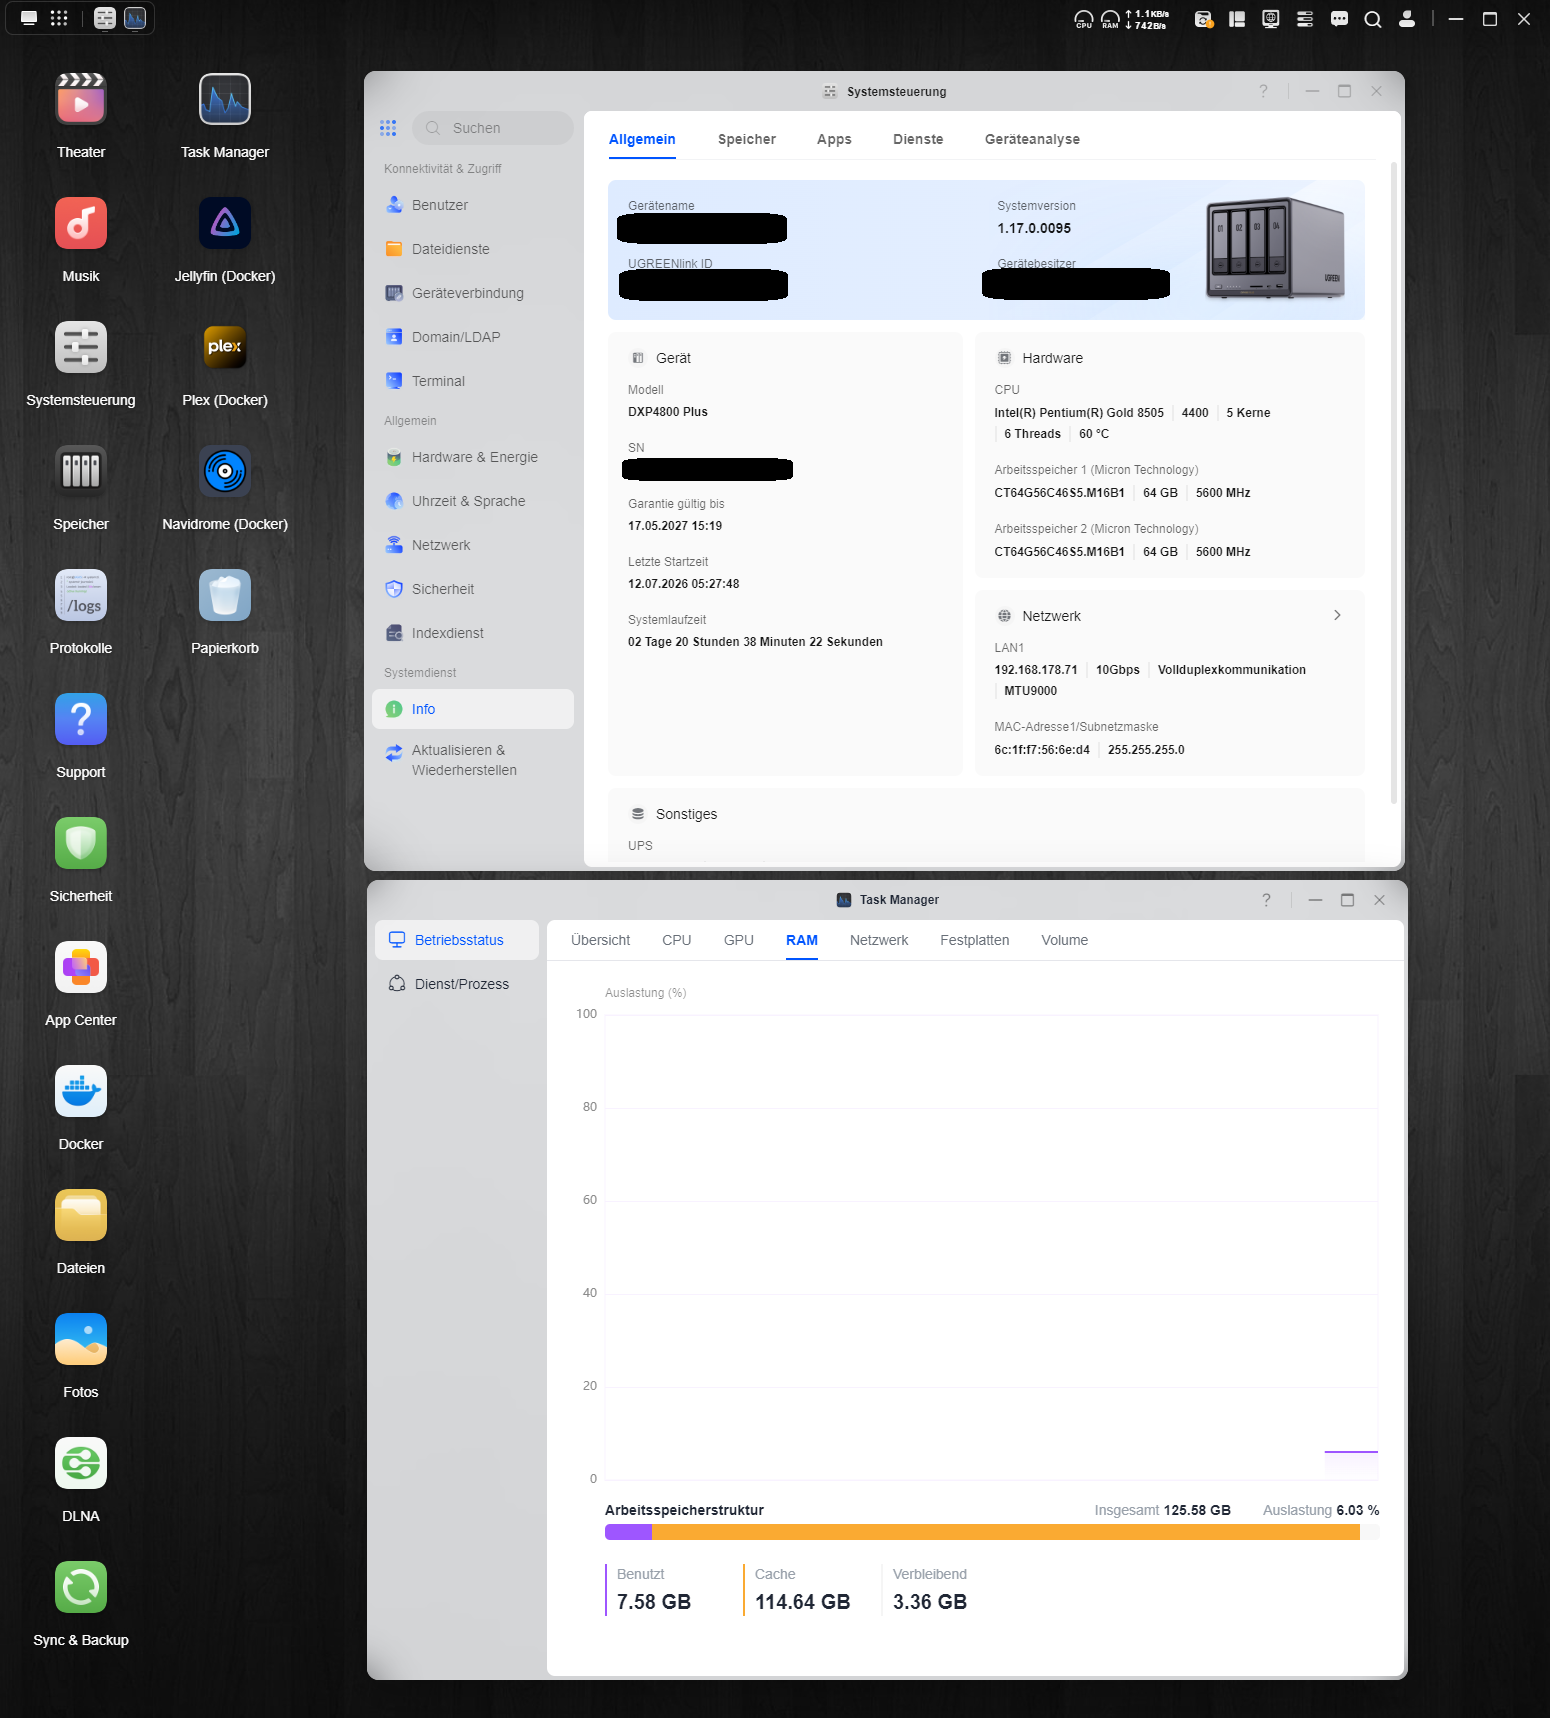
Task: Open the Netzwerk tab in Task Manager
Action: [x=879, y=940]
